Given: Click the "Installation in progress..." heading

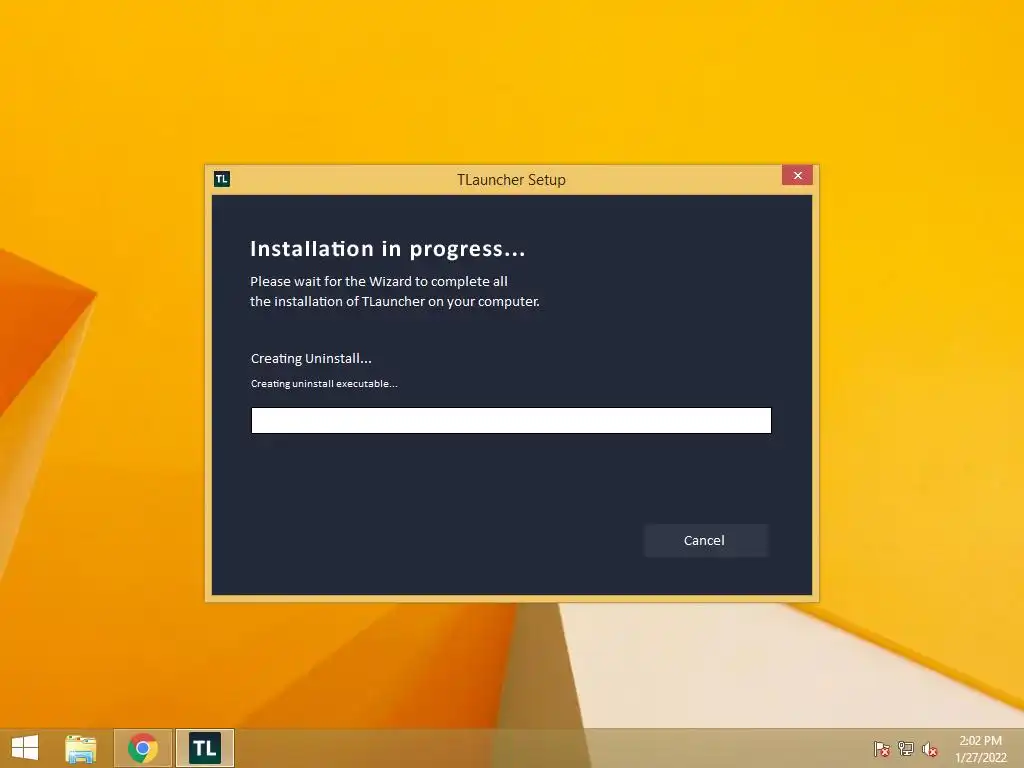Looking at the screenshot, I should pos(388,249).
